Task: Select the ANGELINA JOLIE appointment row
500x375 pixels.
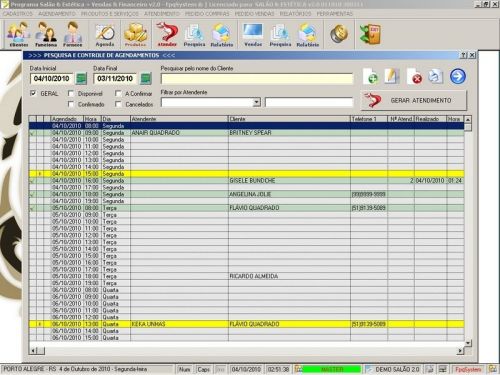Action: [246, 194]
